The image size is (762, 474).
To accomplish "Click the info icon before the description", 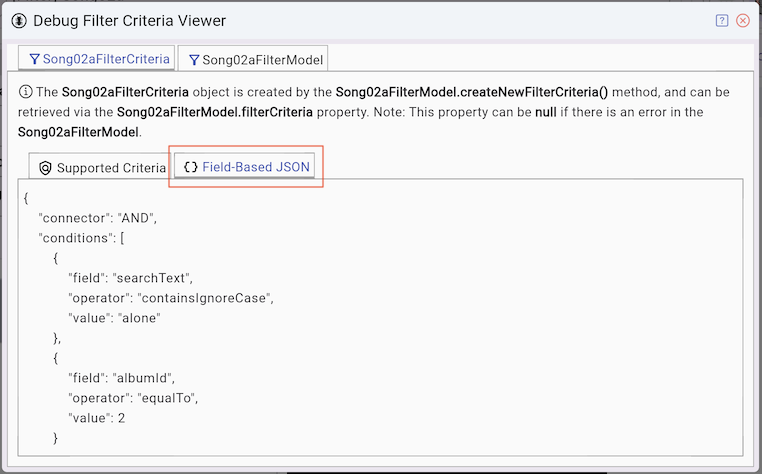I will pos(26,92).
